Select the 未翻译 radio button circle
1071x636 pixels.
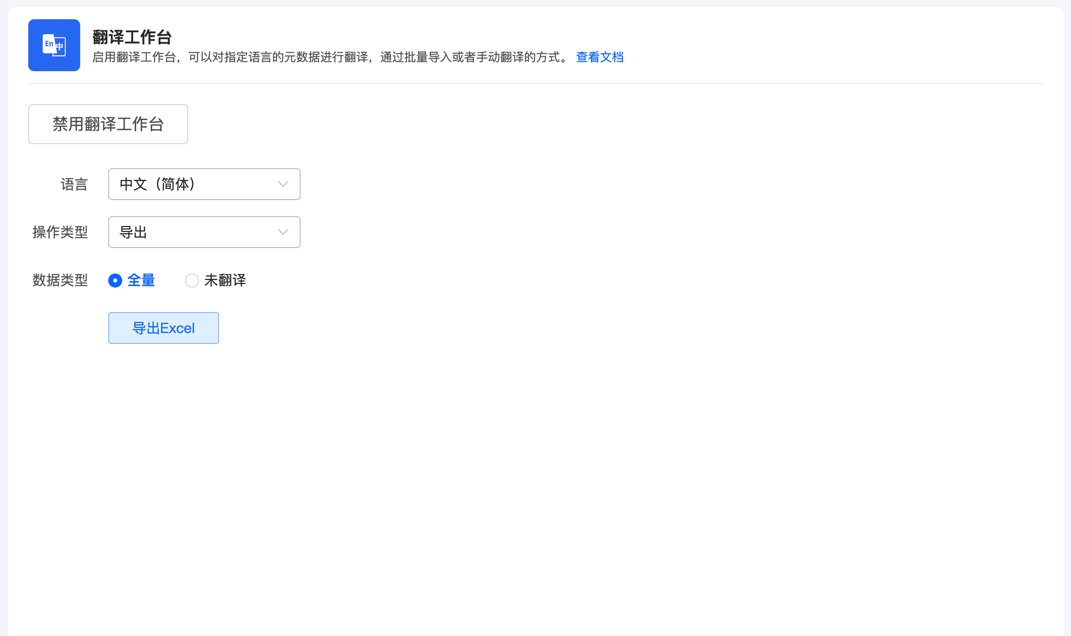192,281
